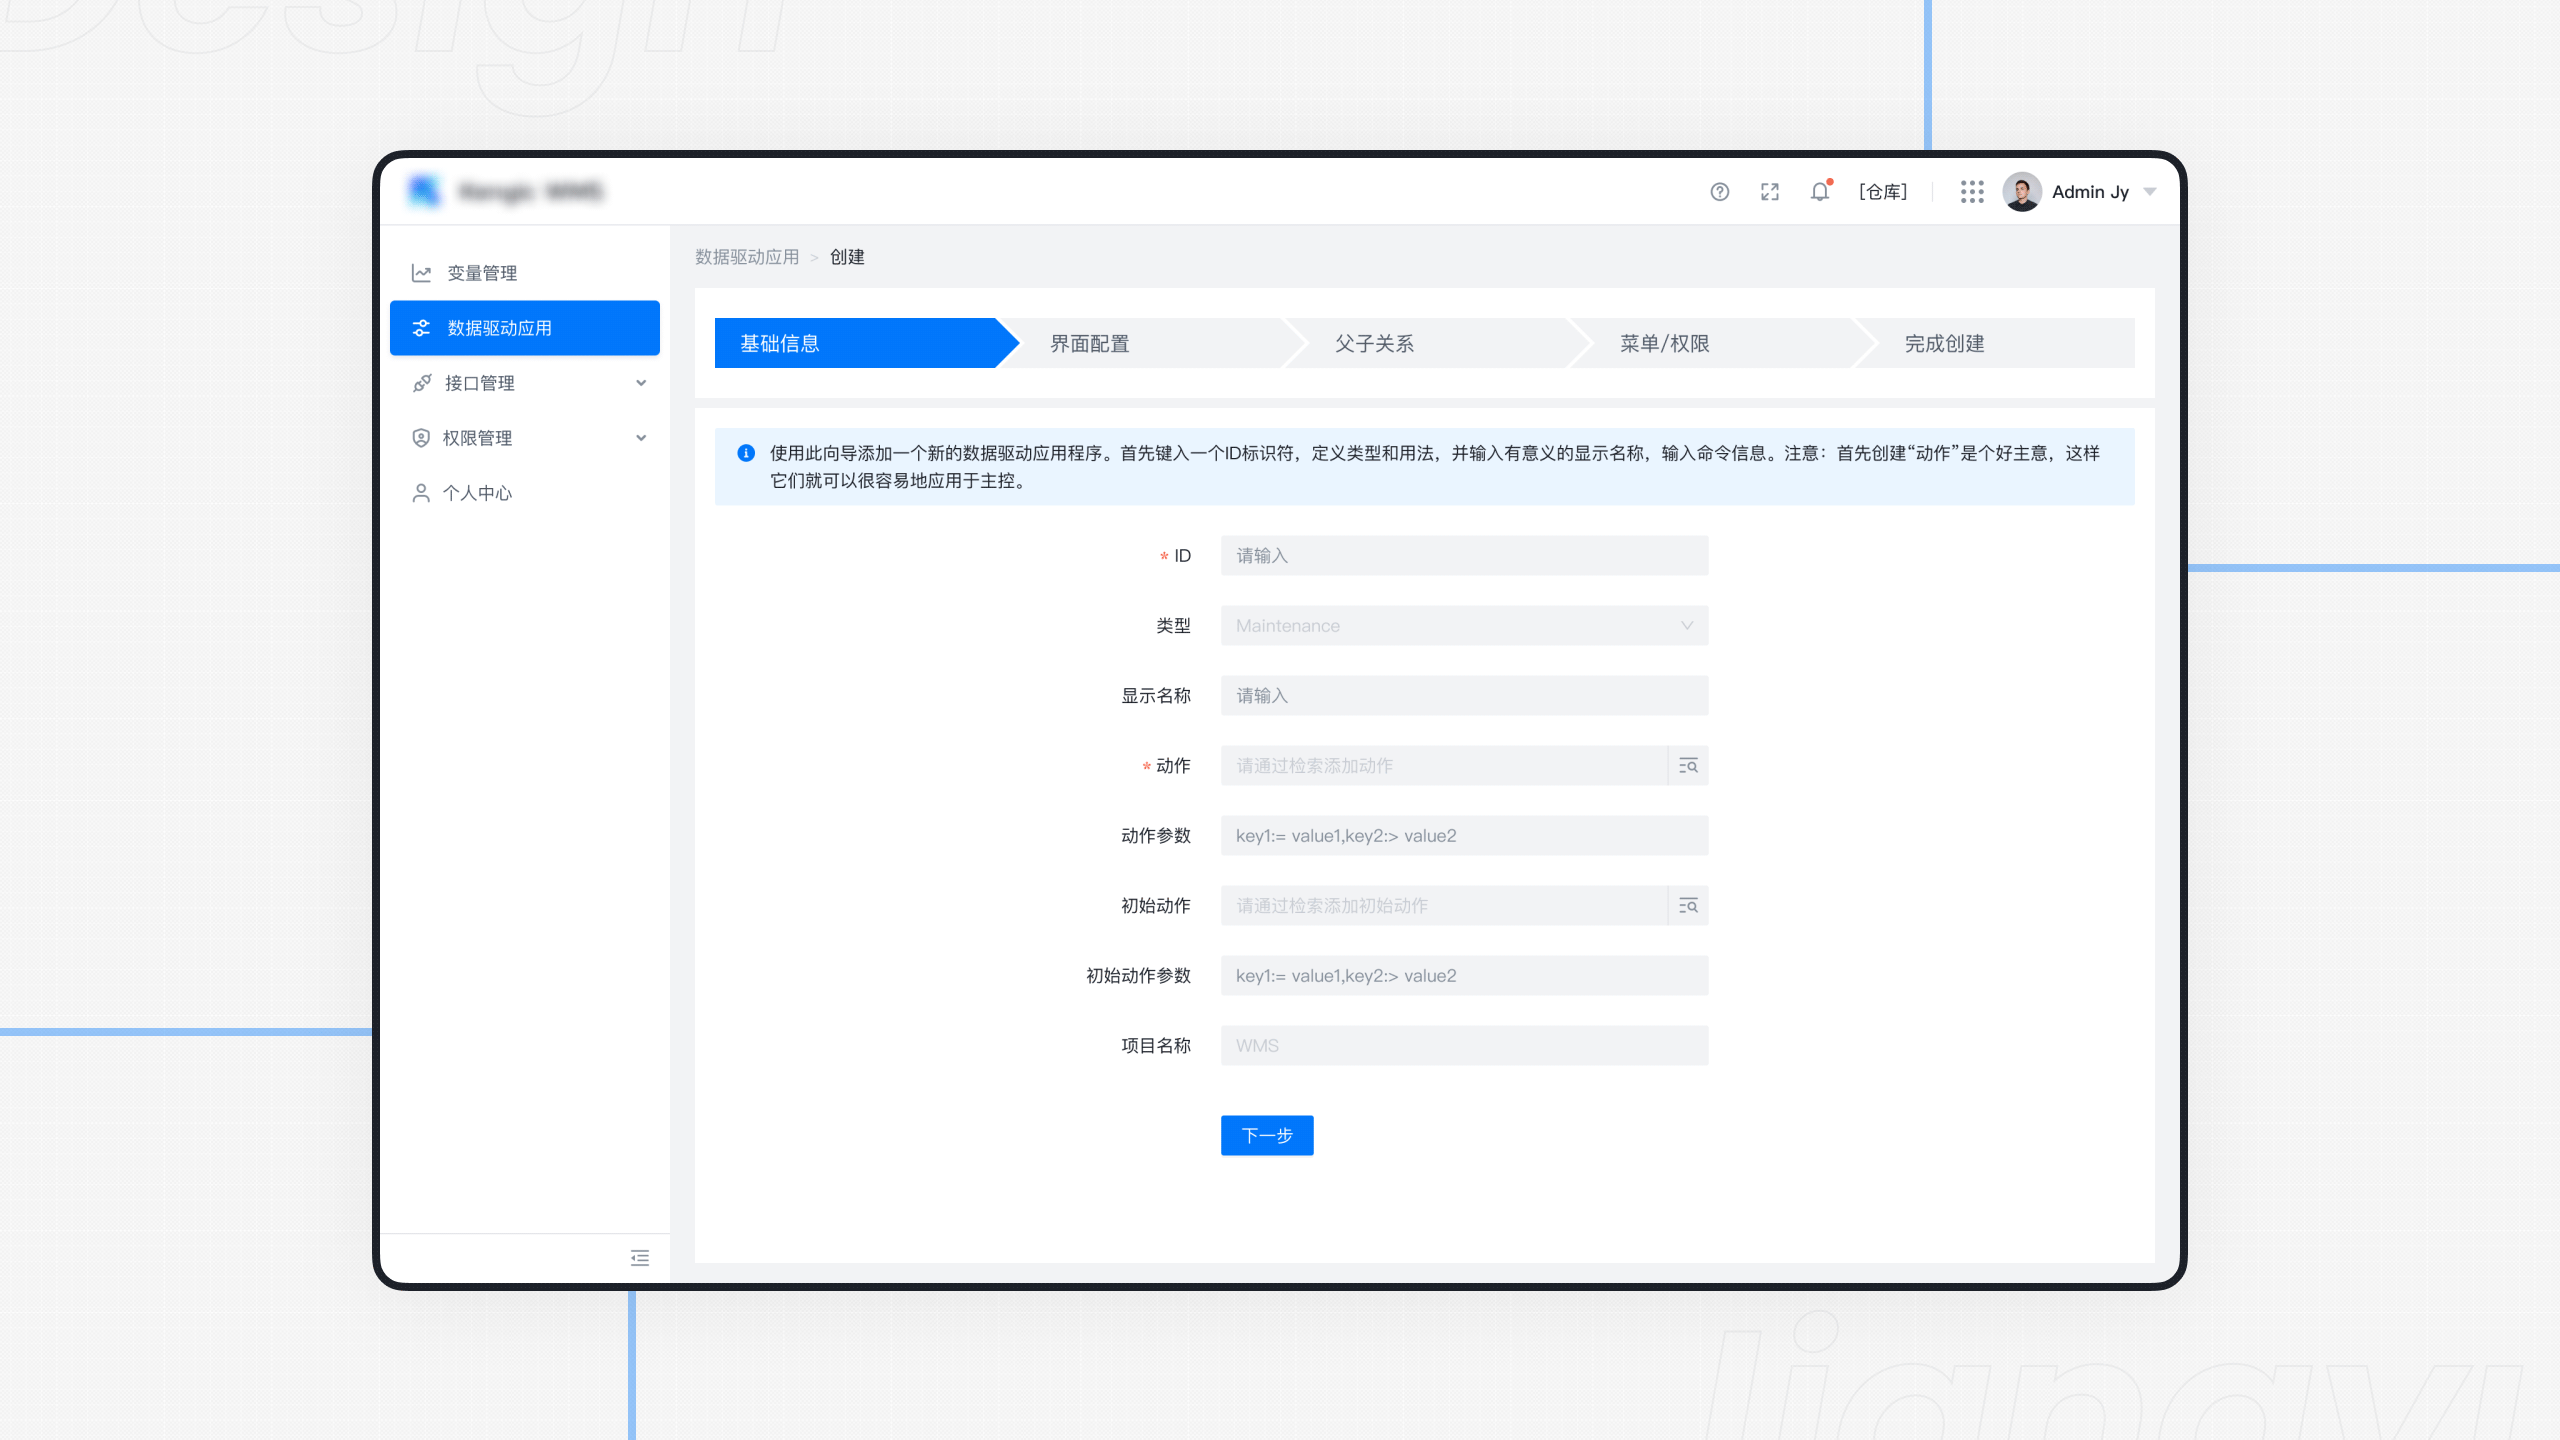Open 个人中心 via the person icon
The image size is (2560, 1440).
click(x=421, y=492)
